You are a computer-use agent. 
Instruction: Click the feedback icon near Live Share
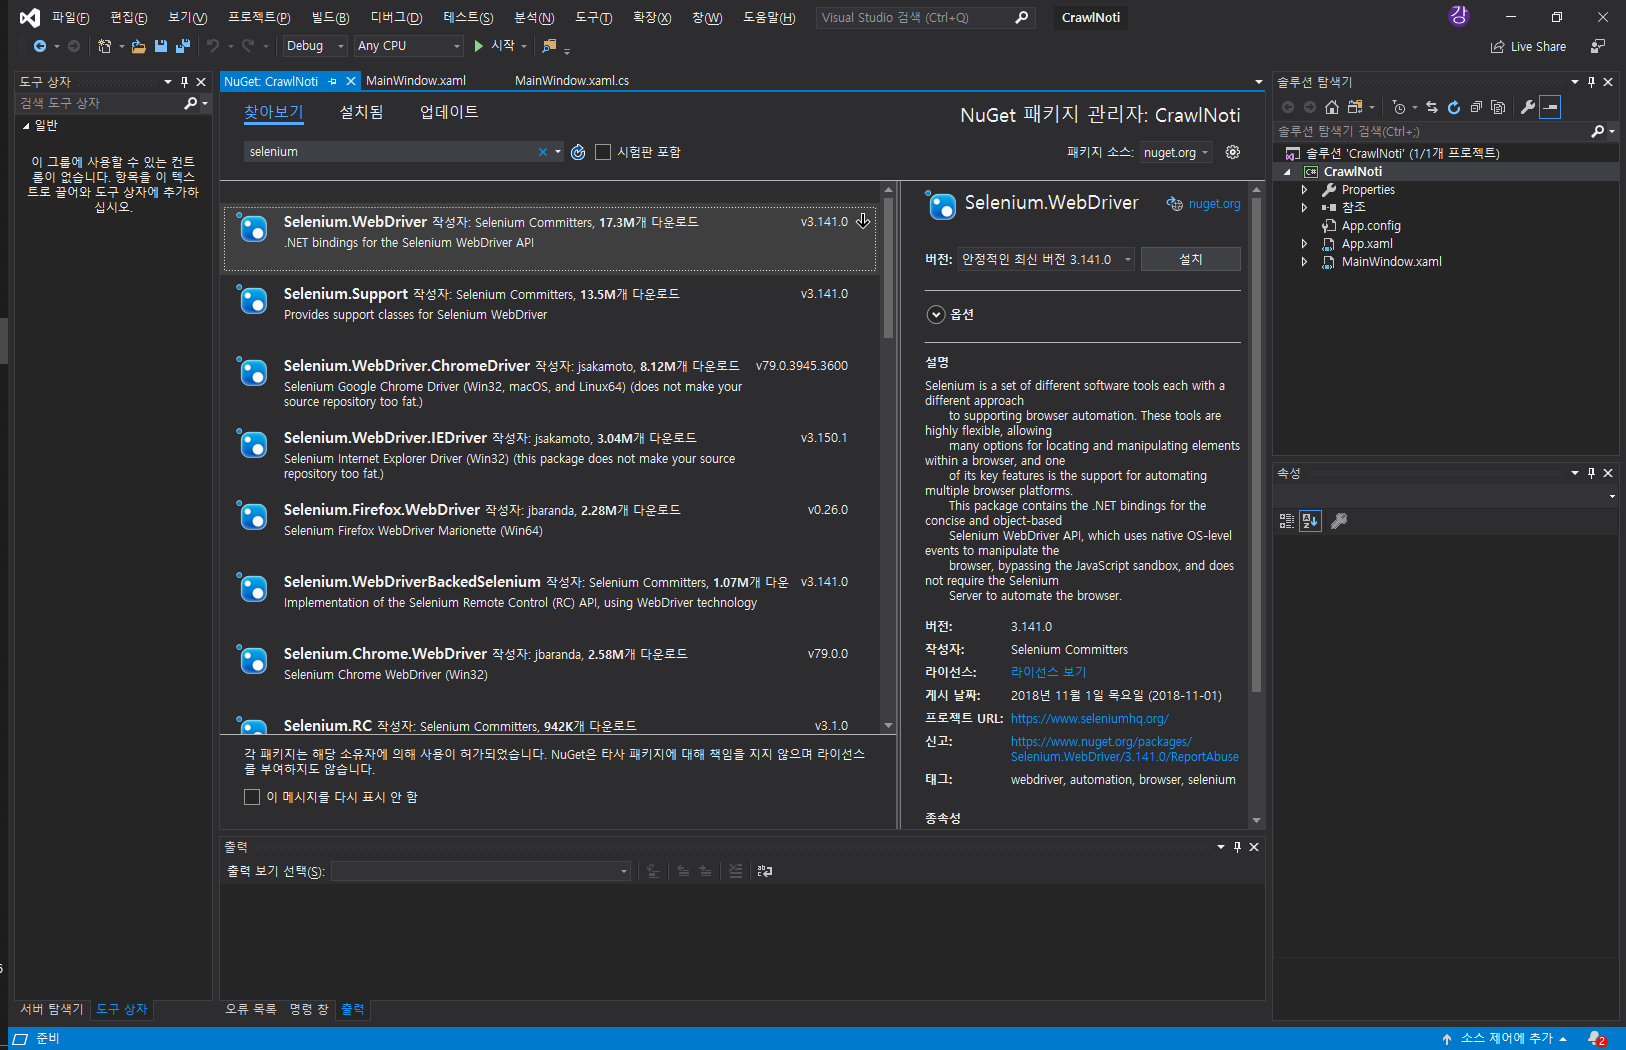[x=1598, y=46]
